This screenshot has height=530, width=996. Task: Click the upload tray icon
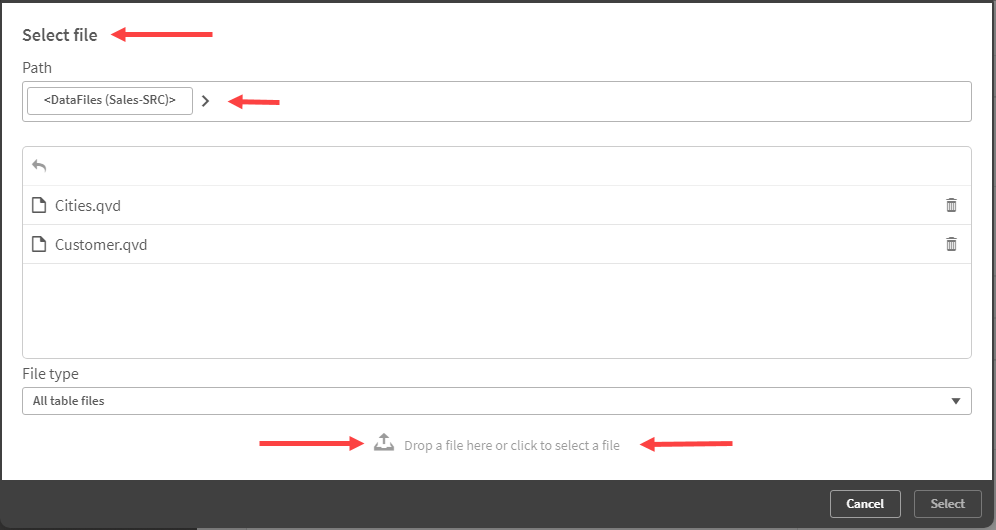pyautogui.click(x=384, y=443)
